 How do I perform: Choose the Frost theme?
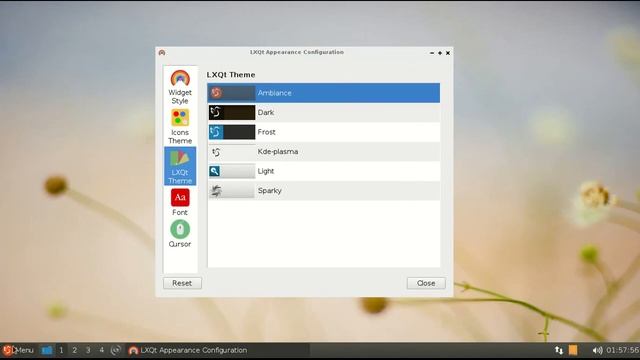[x=324, y=132]
